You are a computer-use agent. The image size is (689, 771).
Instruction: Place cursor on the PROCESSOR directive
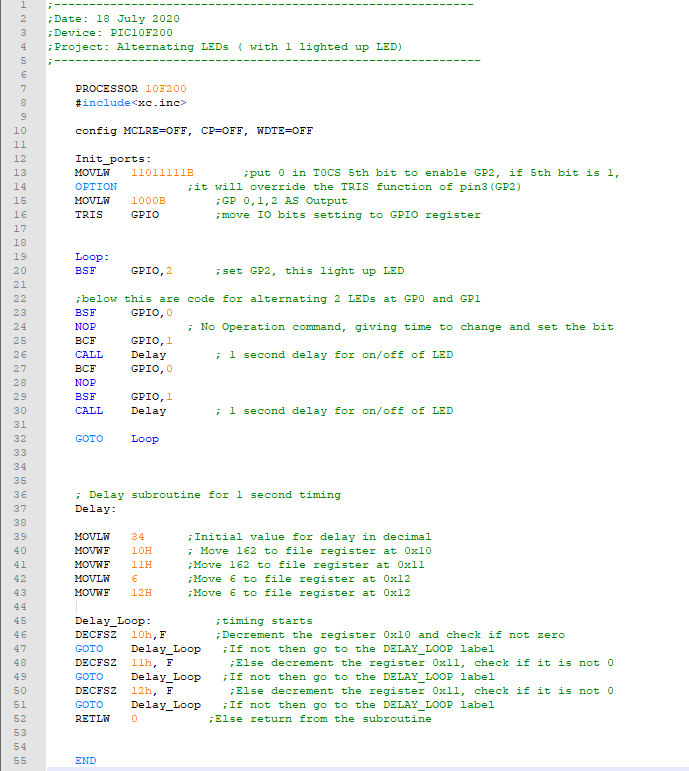pos(106,89)
